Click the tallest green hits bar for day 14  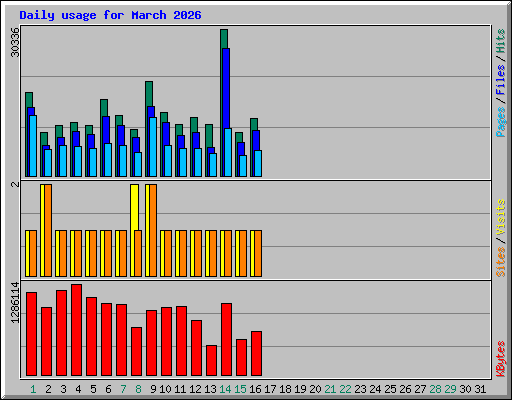(x=224, y=39)
